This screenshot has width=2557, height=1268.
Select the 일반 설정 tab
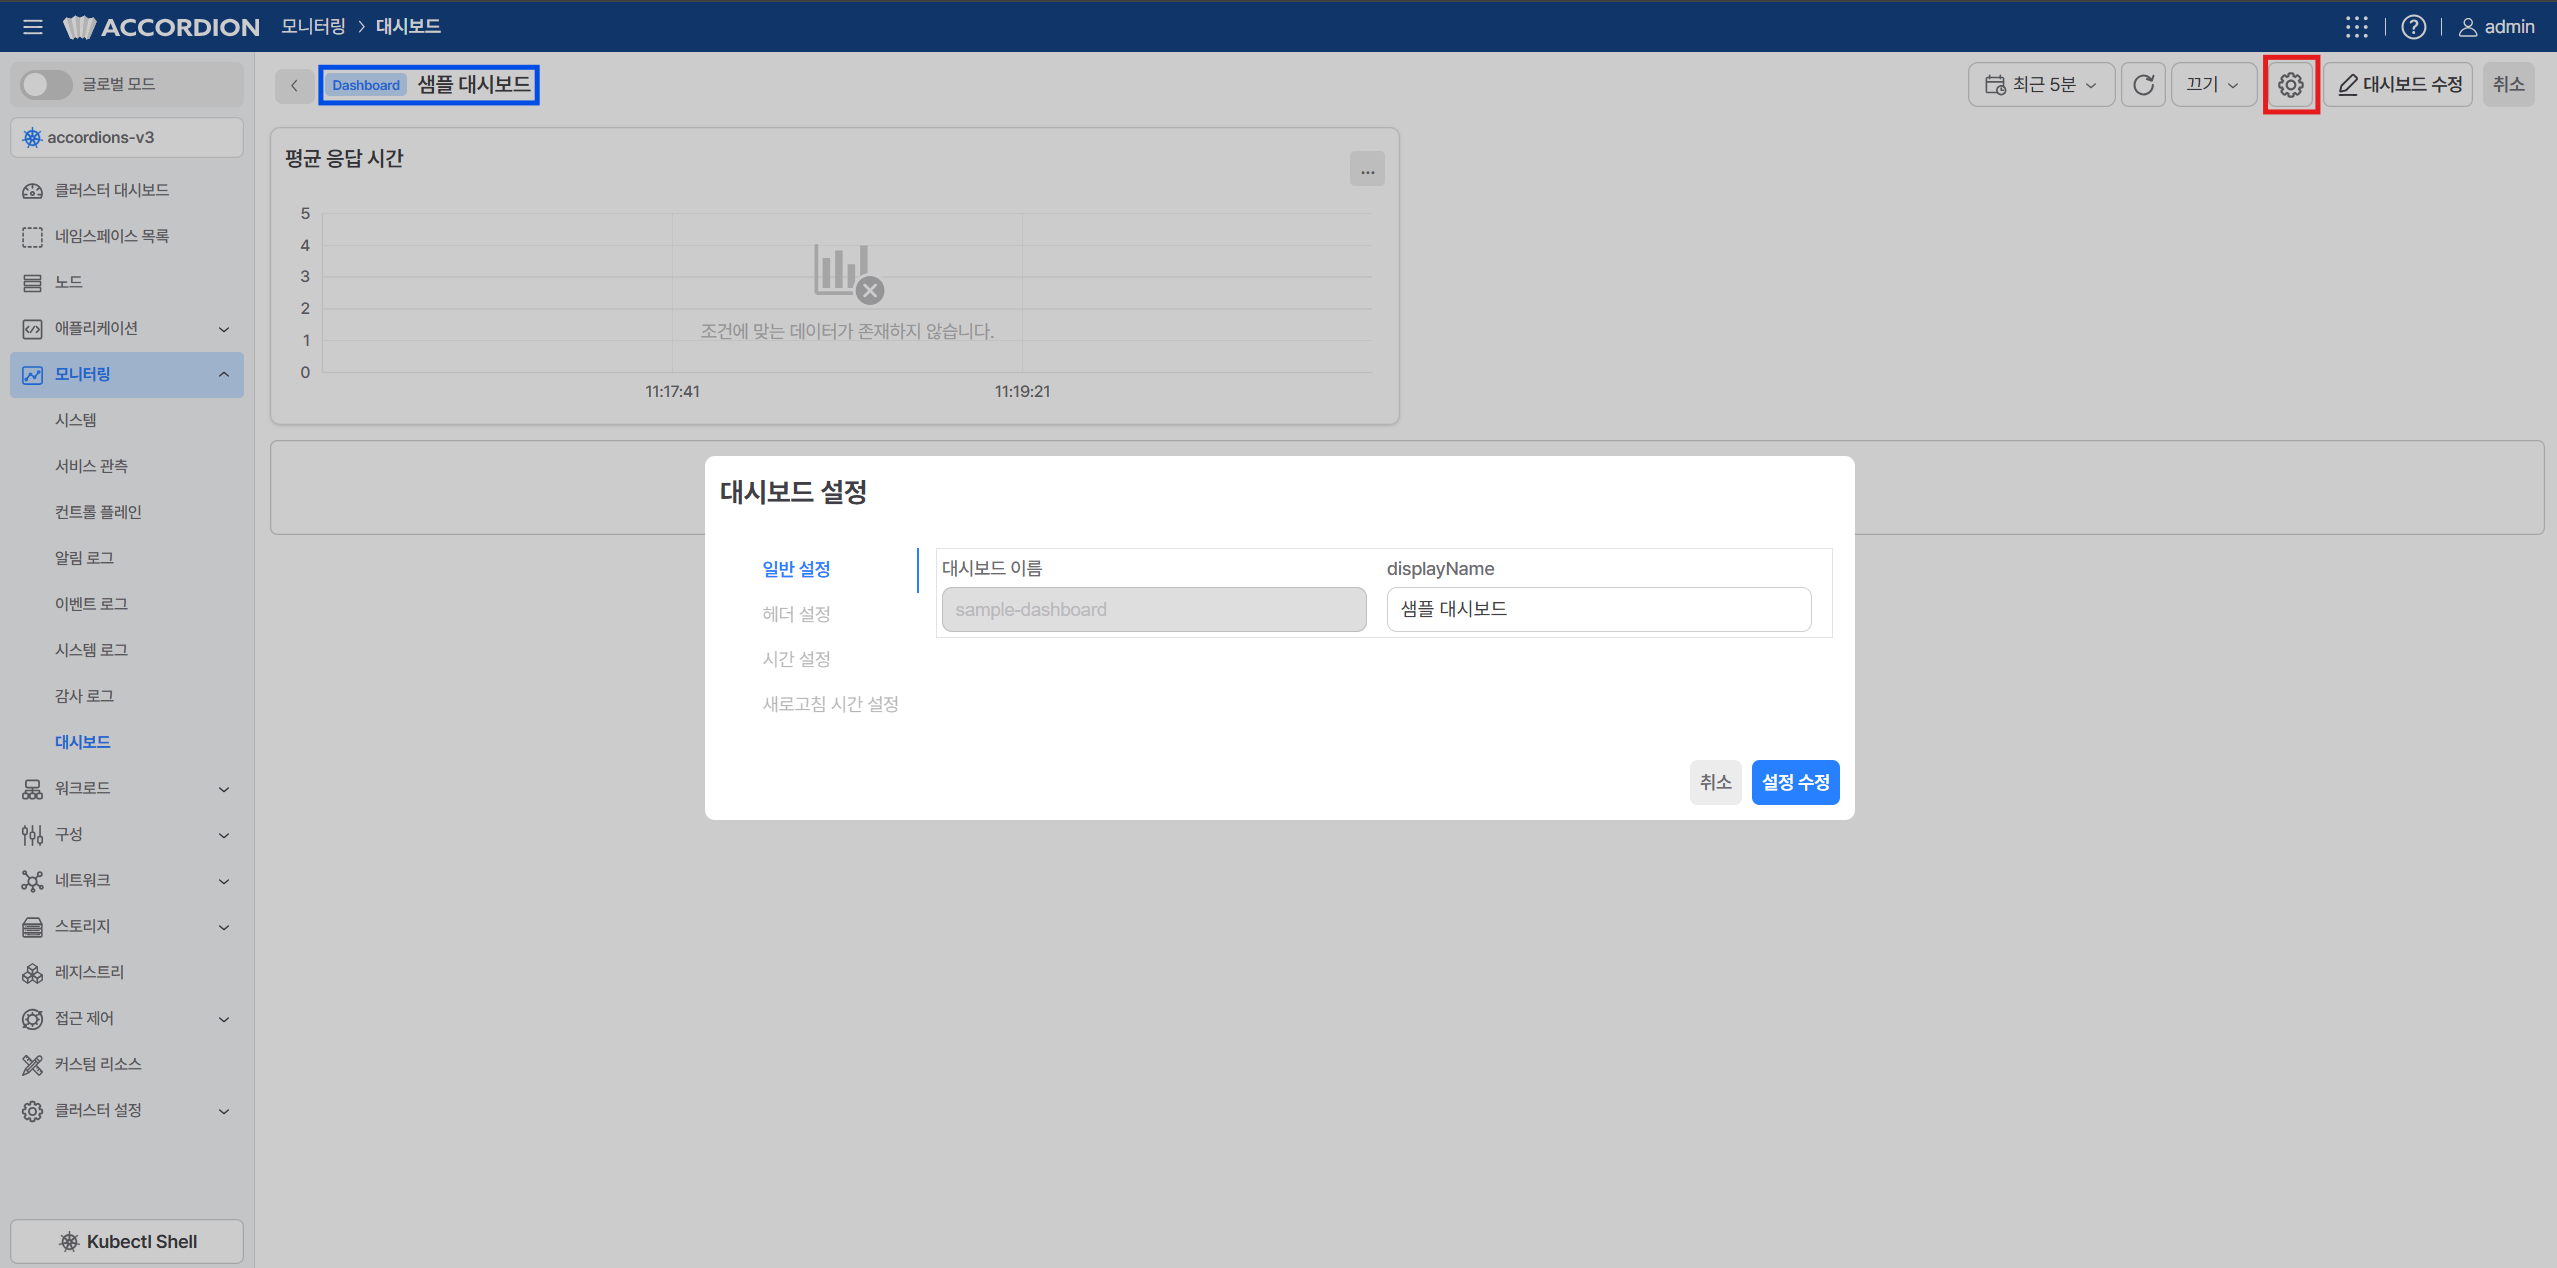coord(796,569)
